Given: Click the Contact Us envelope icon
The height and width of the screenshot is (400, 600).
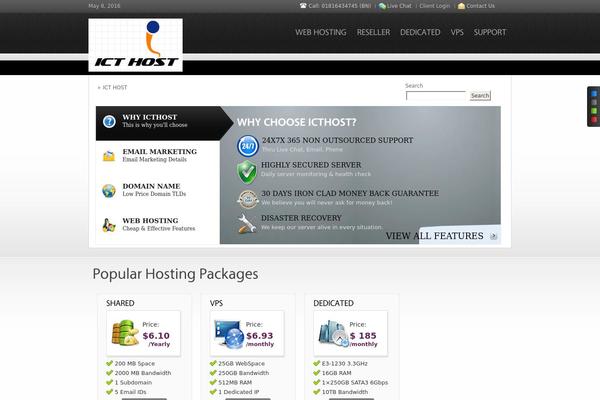Looking at the screenshot, I should pyautogui.click(x=461, y=6).
